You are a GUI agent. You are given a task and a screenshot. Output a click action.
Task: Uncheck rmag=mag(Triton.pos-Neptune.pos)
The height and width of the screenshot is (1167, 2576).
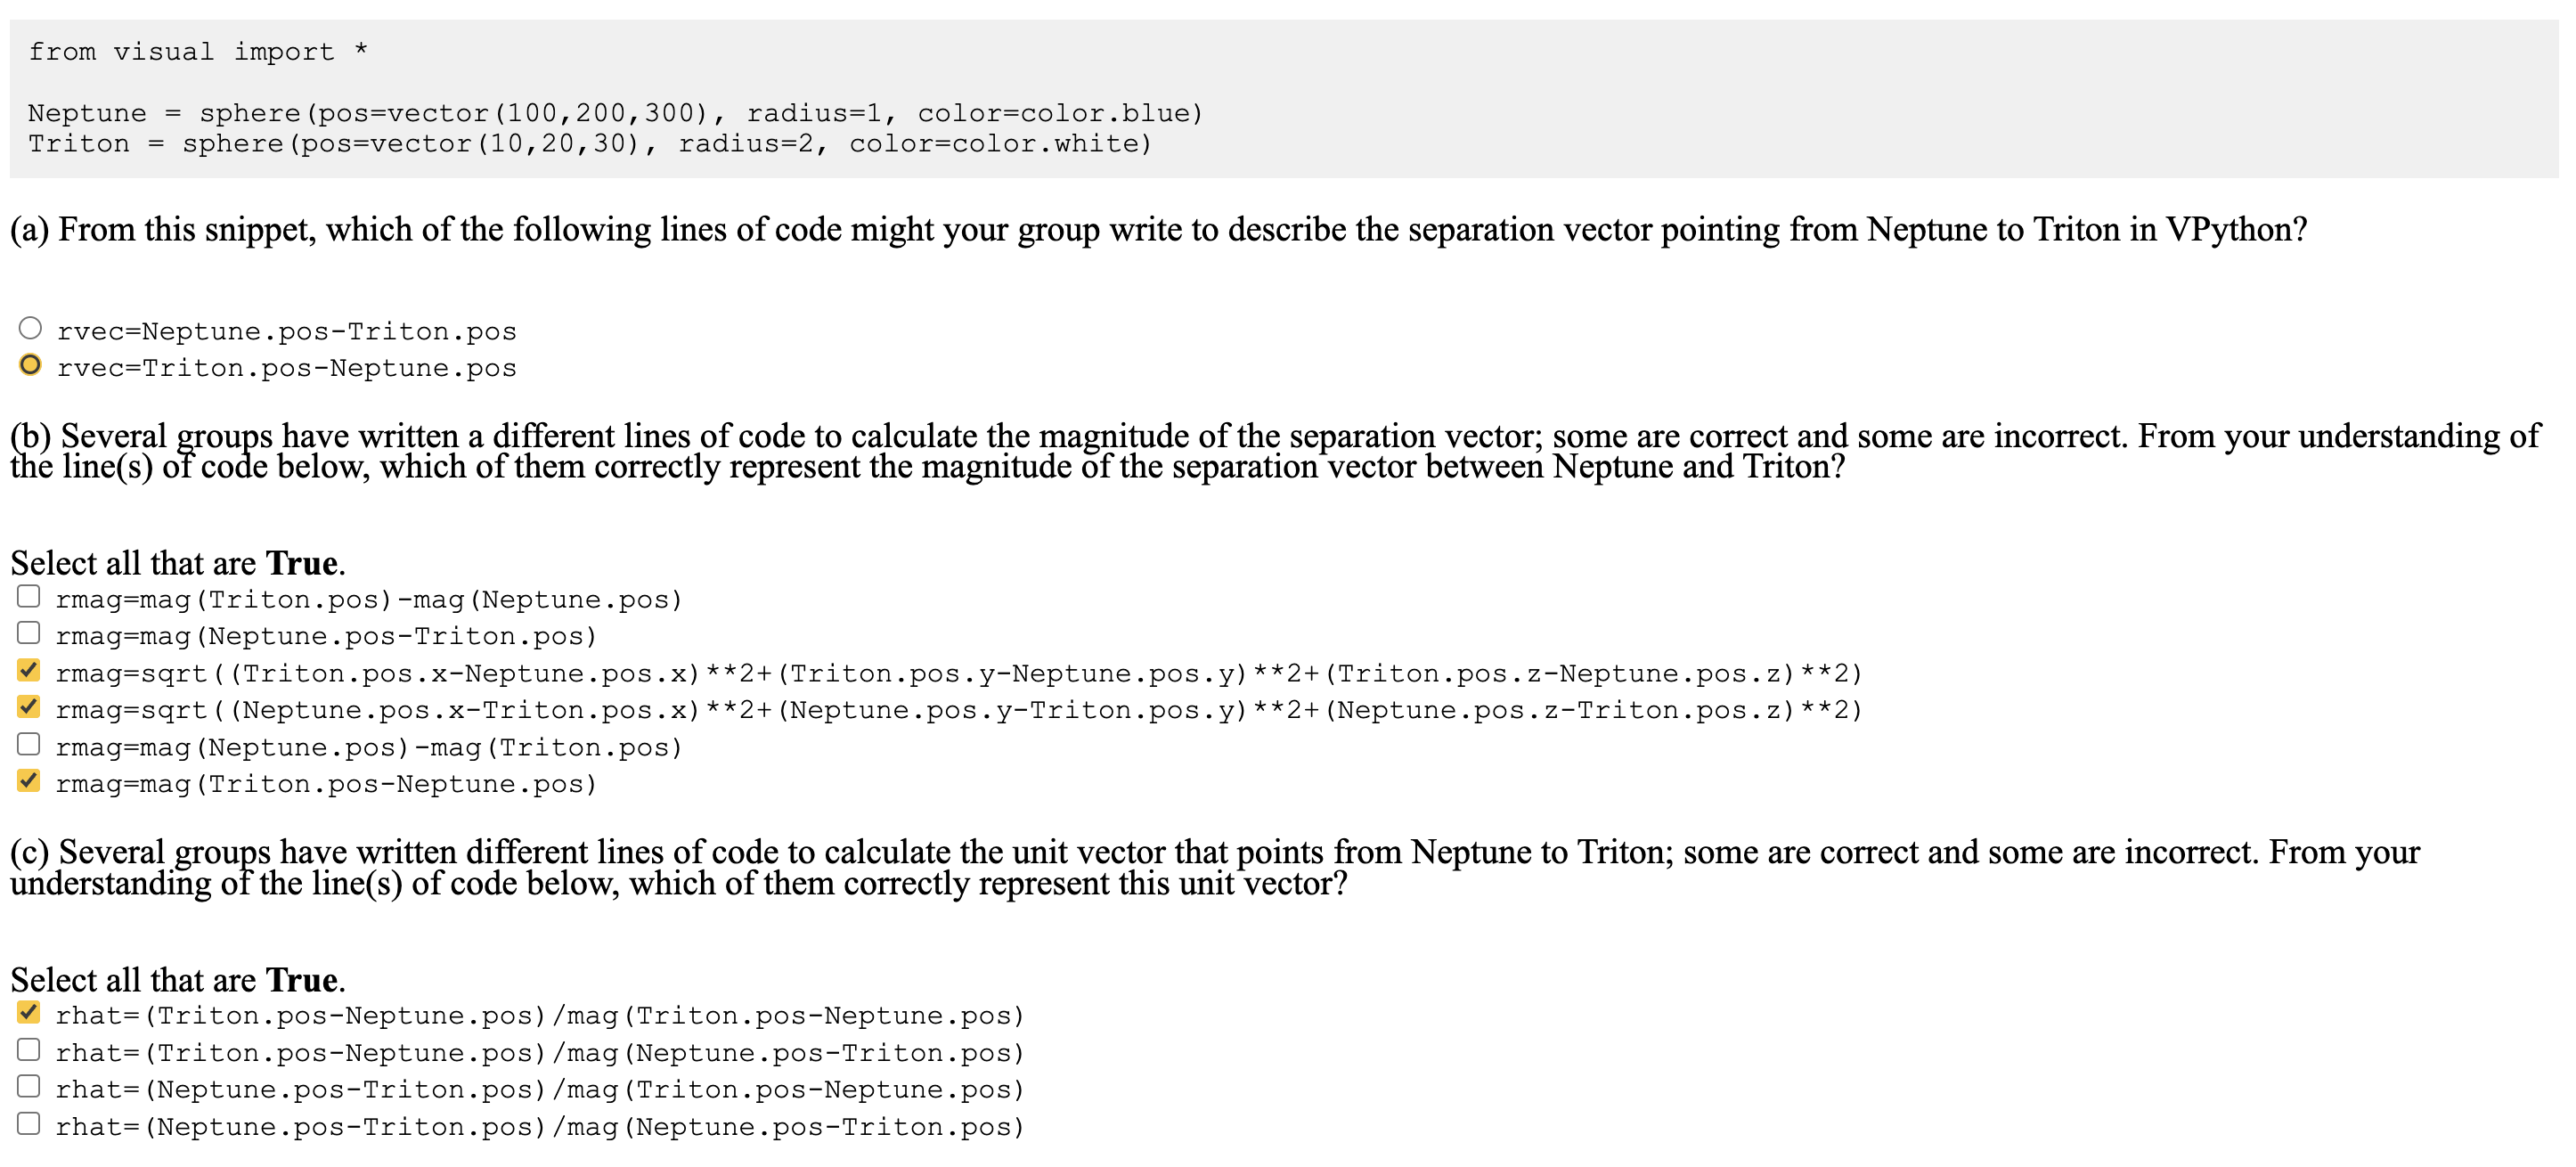tap(29, 781)
